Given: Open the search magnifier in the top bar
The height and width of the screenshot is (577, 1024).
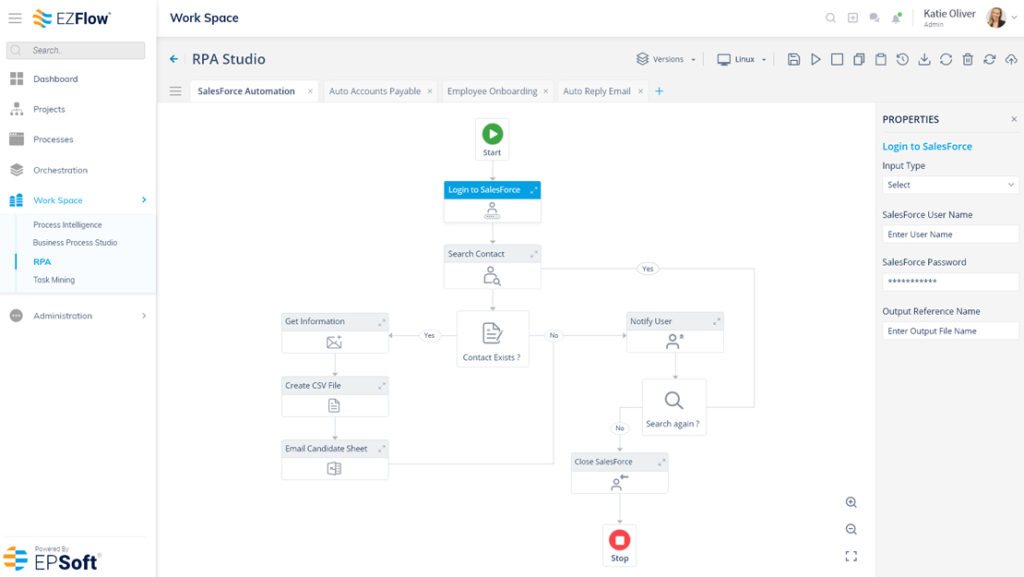Looking at the screenshot, I should [x=831, y=17].
